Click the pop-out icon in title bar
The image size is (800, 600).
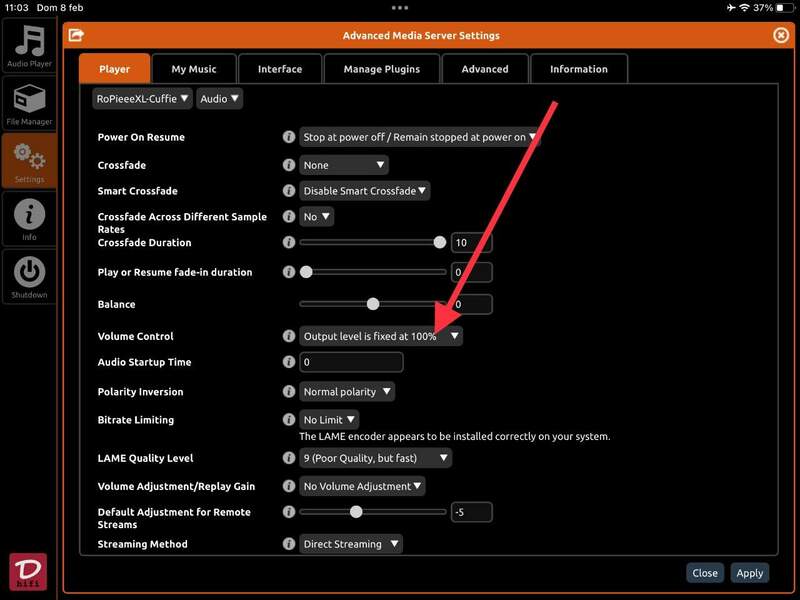tap(76, 36)
